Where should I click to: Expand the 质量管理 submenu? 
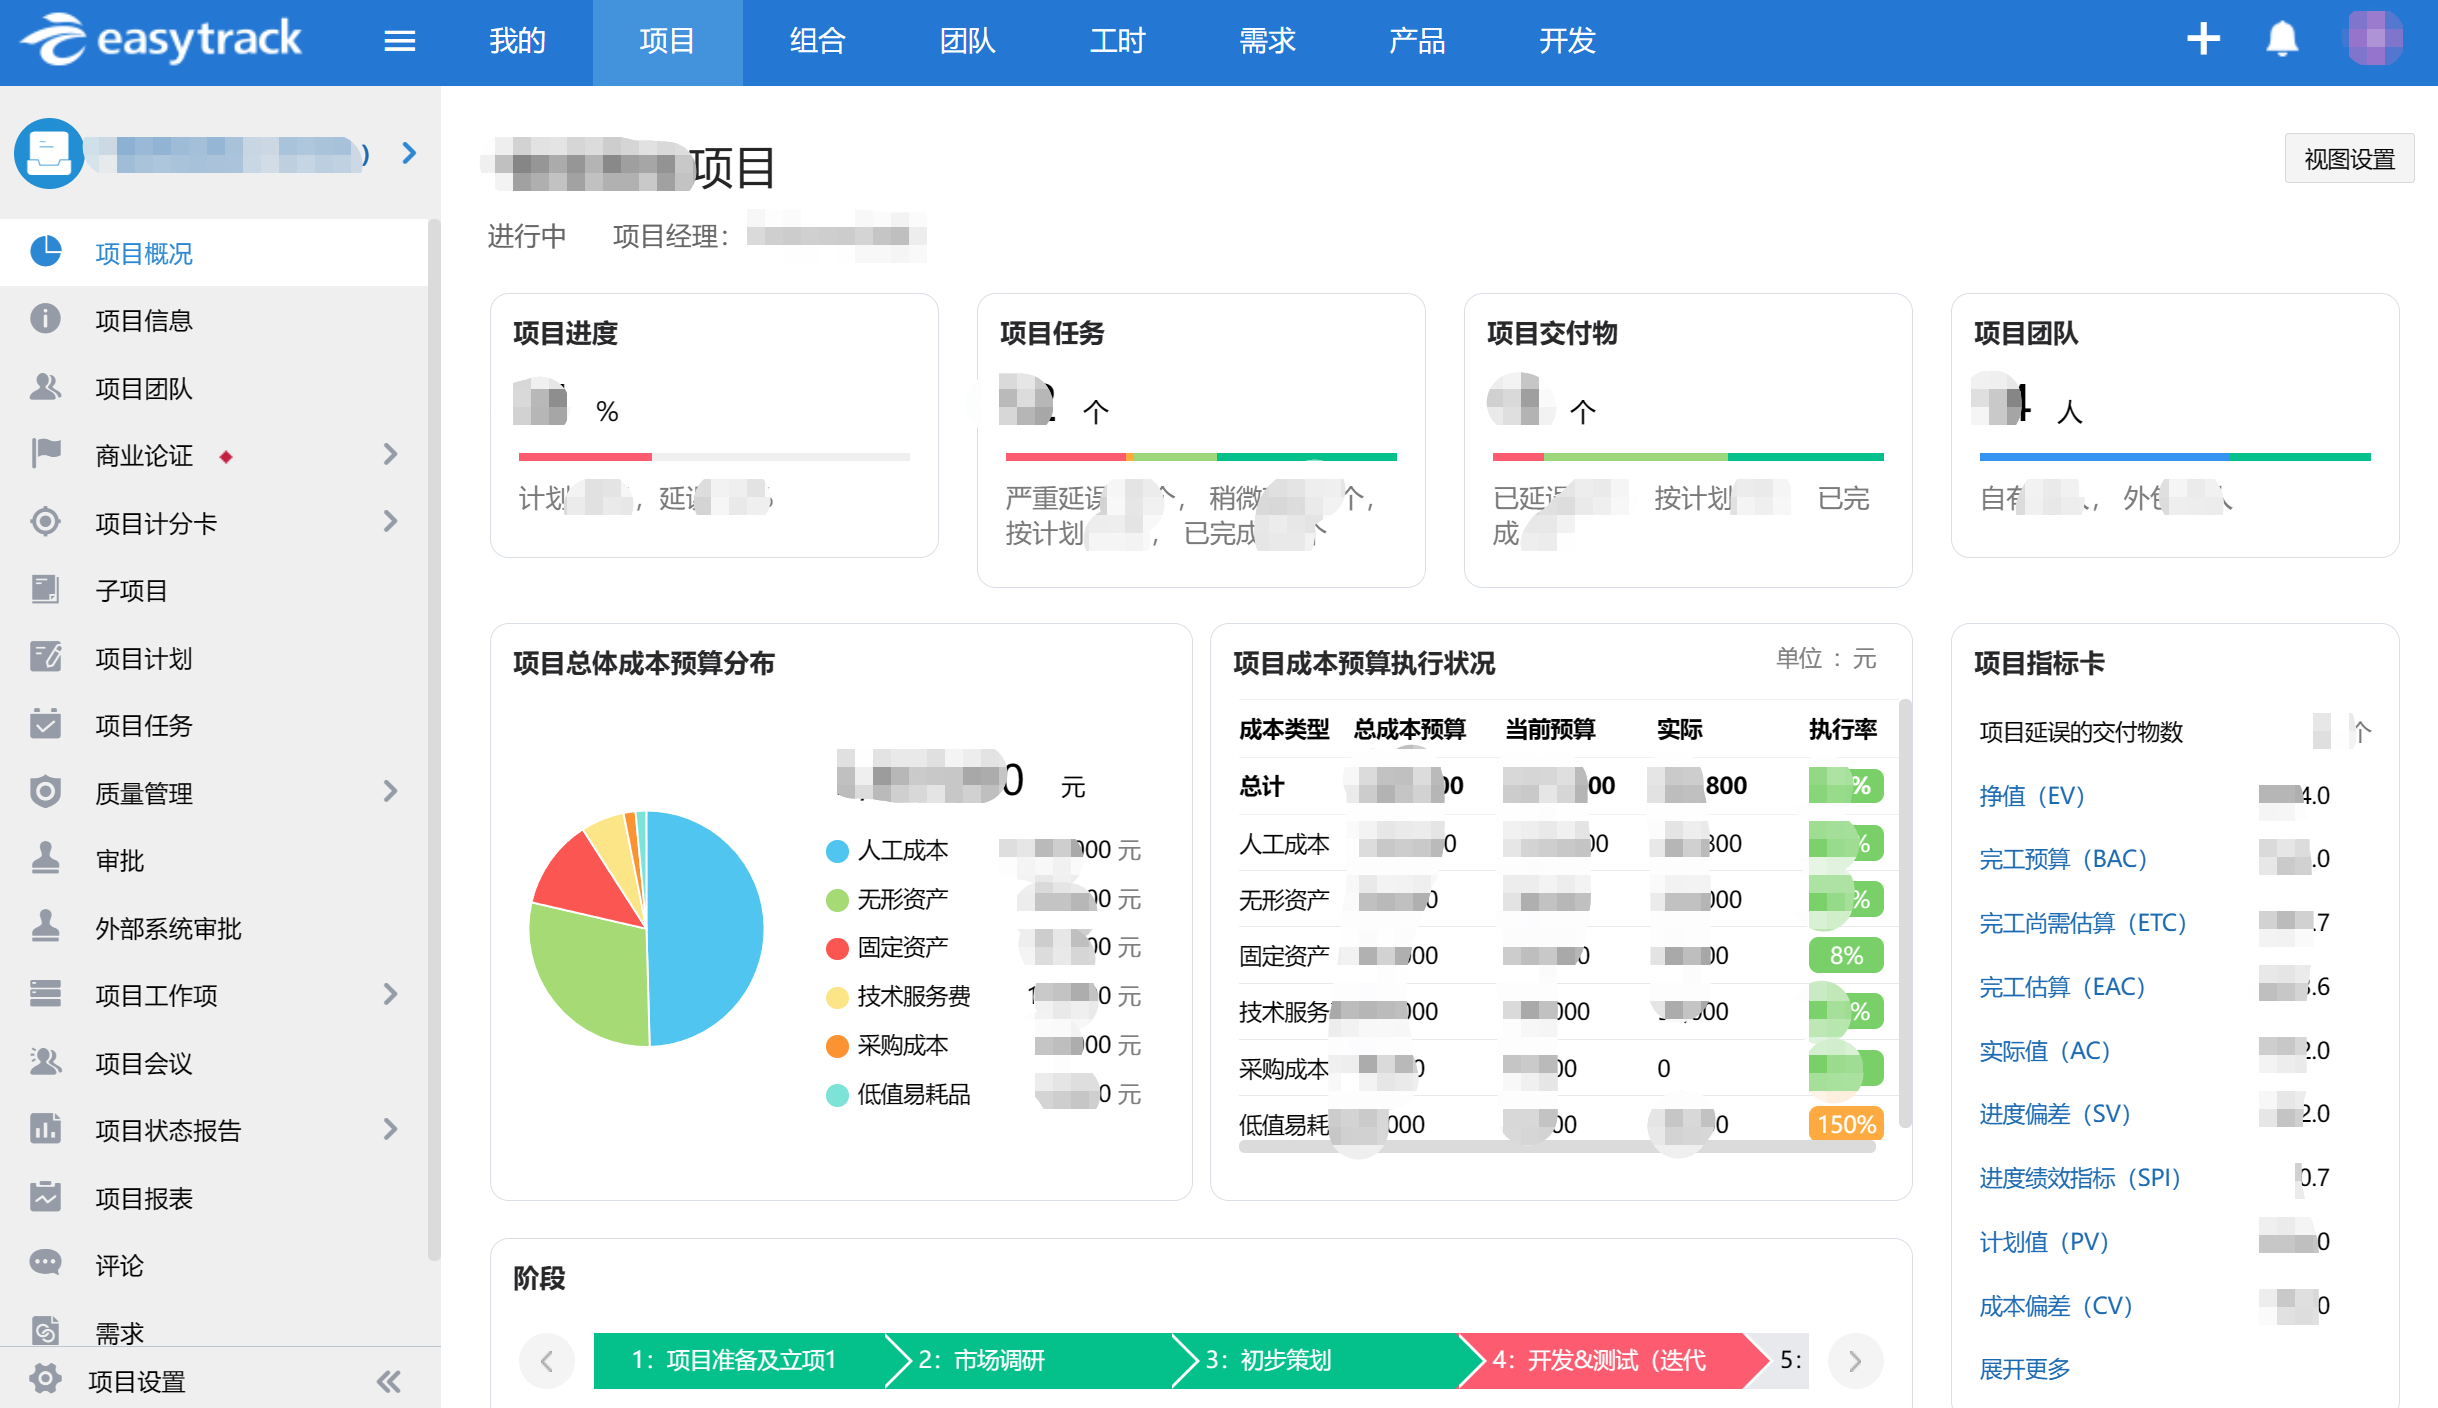pos(390,792)
